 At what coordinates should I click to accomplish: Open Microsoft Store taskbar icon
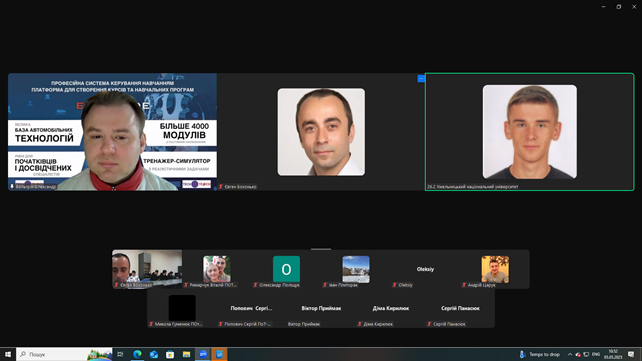point(170,354)
